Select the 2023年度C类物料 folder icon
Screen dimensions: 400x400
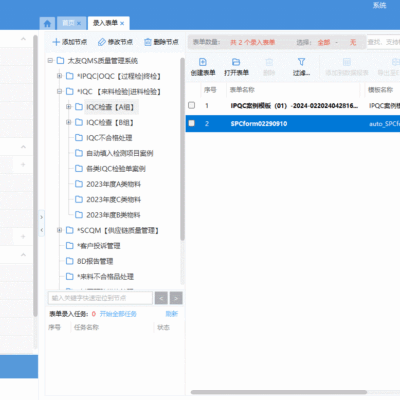79,199
